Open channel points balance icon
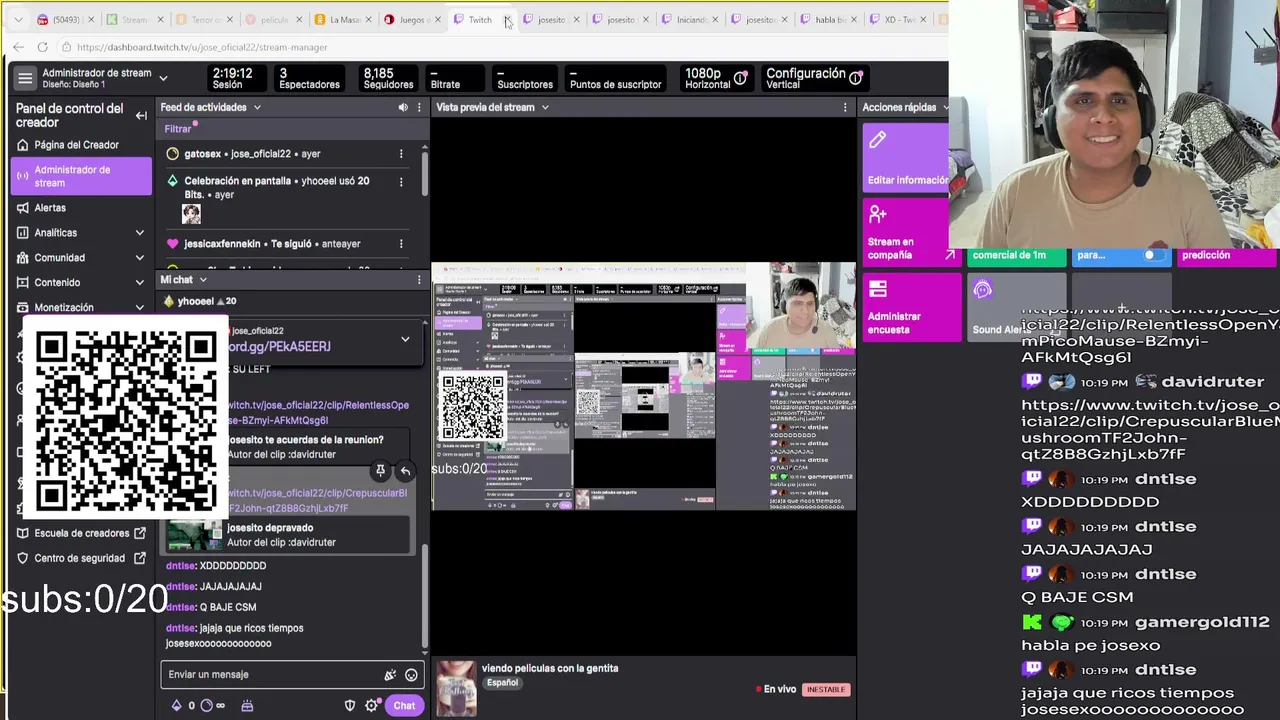This screenshot has height=720, width=1280. point(207,706)
